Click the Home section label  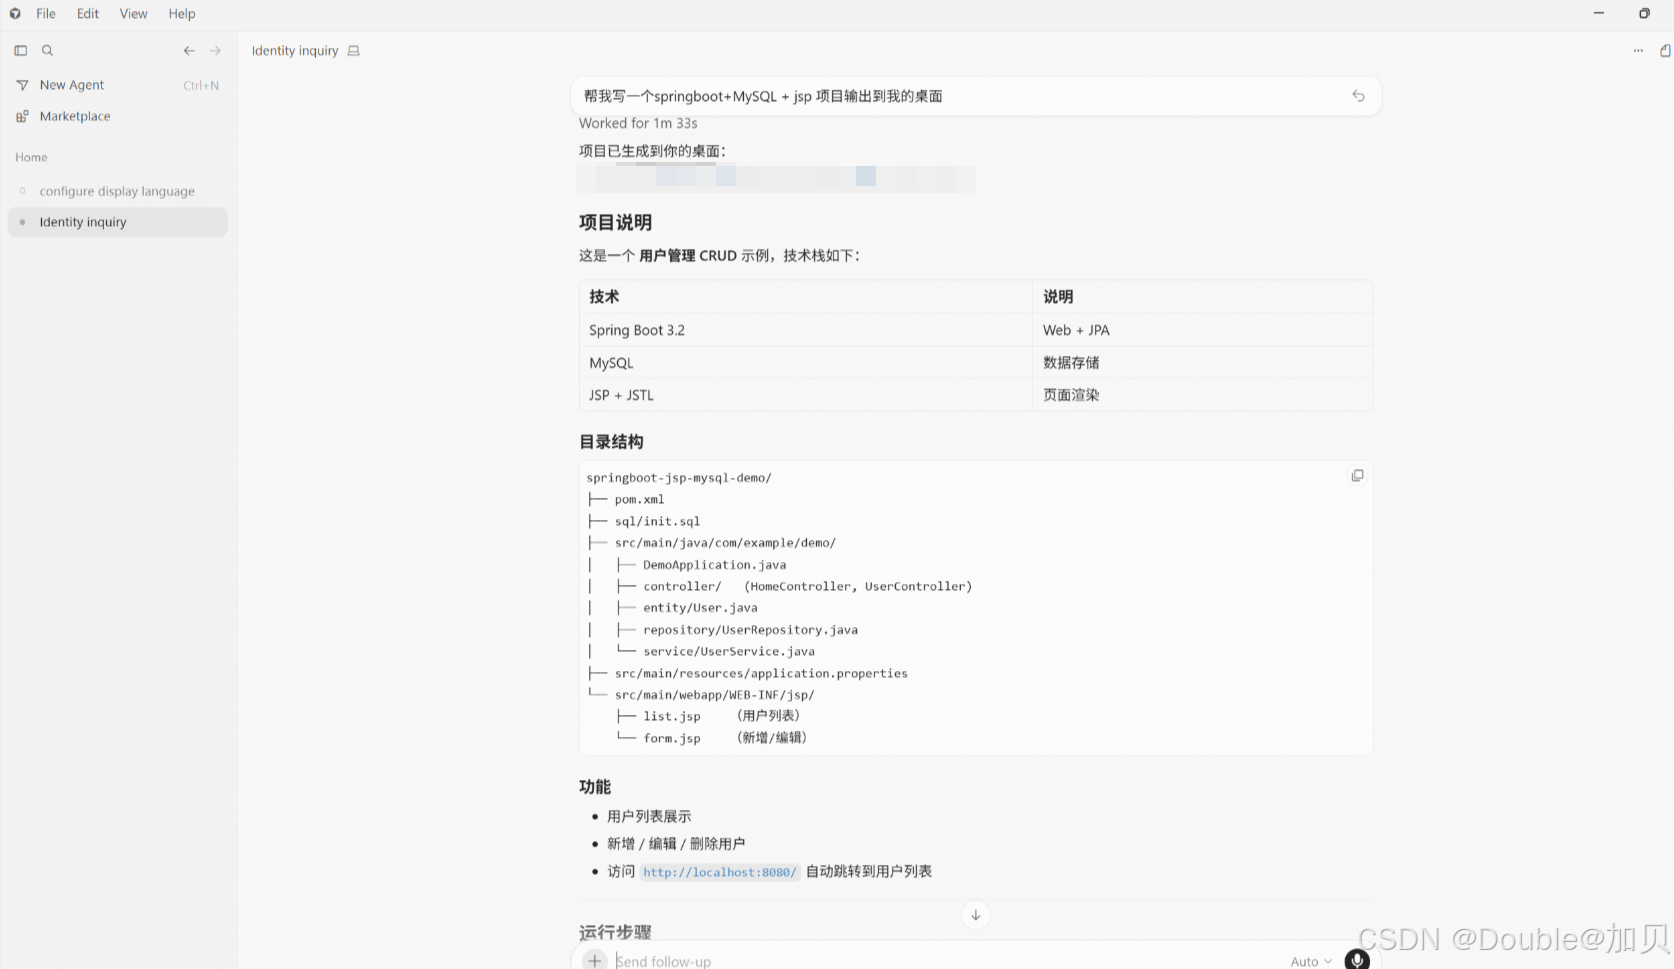[31, 157]
